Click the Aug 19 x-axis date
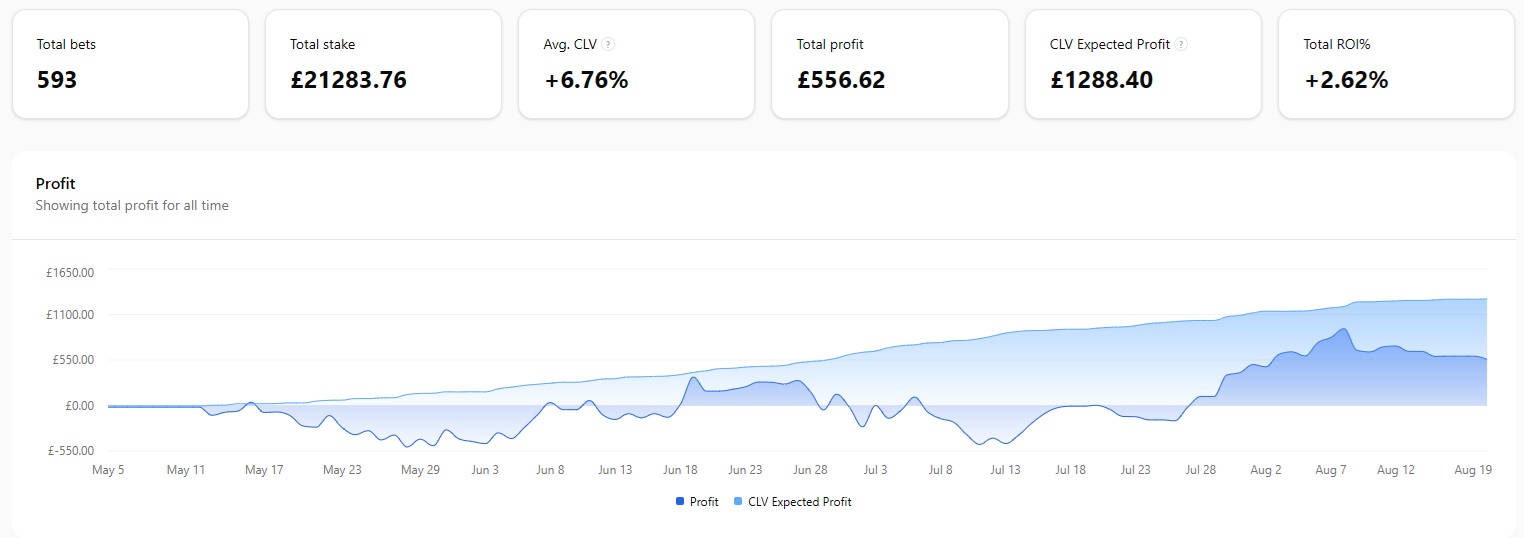This screenshot has width=1524, height=538. coord(1473,470)
